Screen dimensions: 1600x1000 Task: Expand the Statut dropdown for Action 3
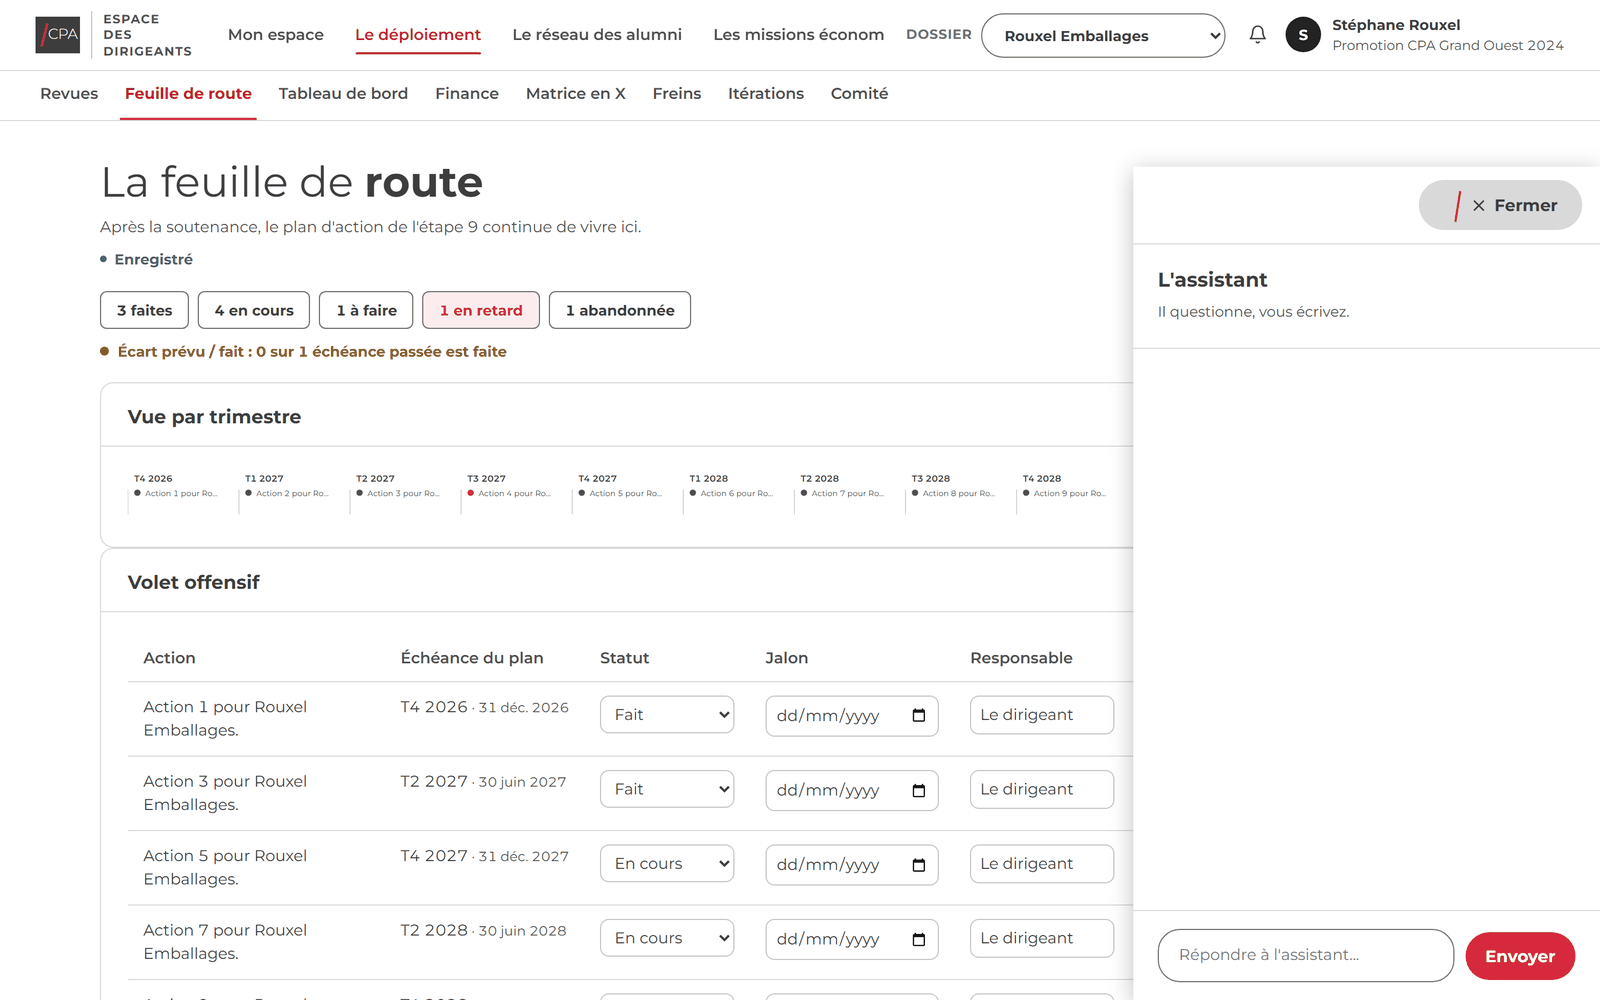(667, 790)
